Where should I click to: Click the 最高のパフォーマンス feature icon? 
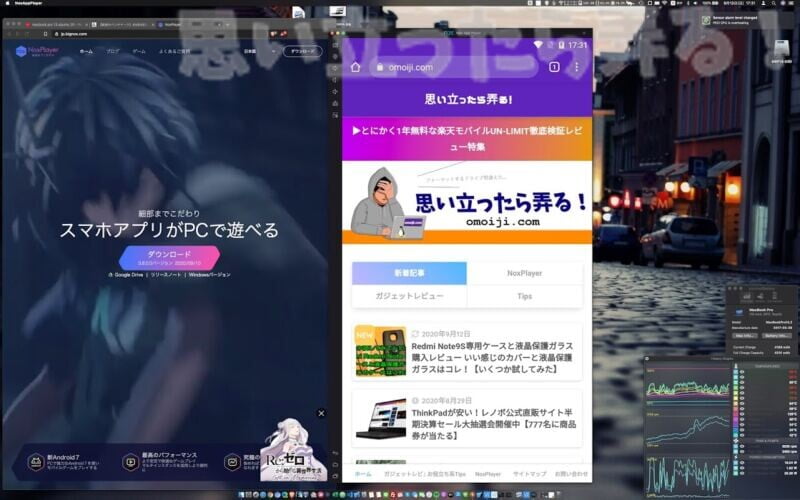[131, 462]
